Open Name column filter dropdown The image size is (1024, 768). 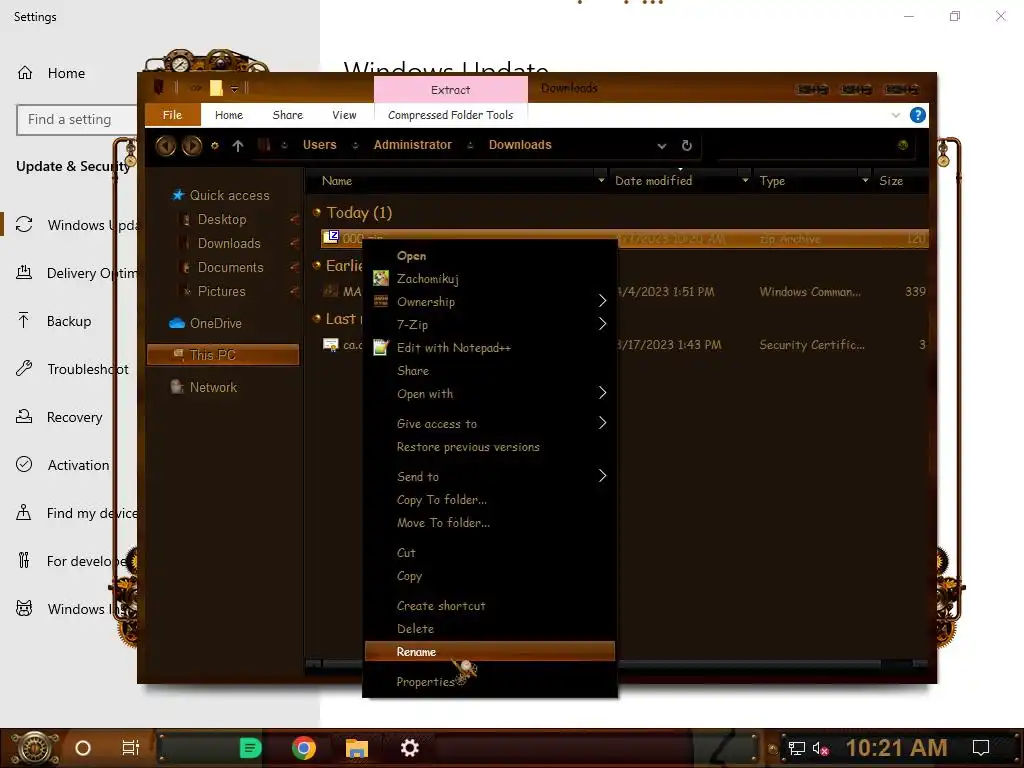coord(601,180)
